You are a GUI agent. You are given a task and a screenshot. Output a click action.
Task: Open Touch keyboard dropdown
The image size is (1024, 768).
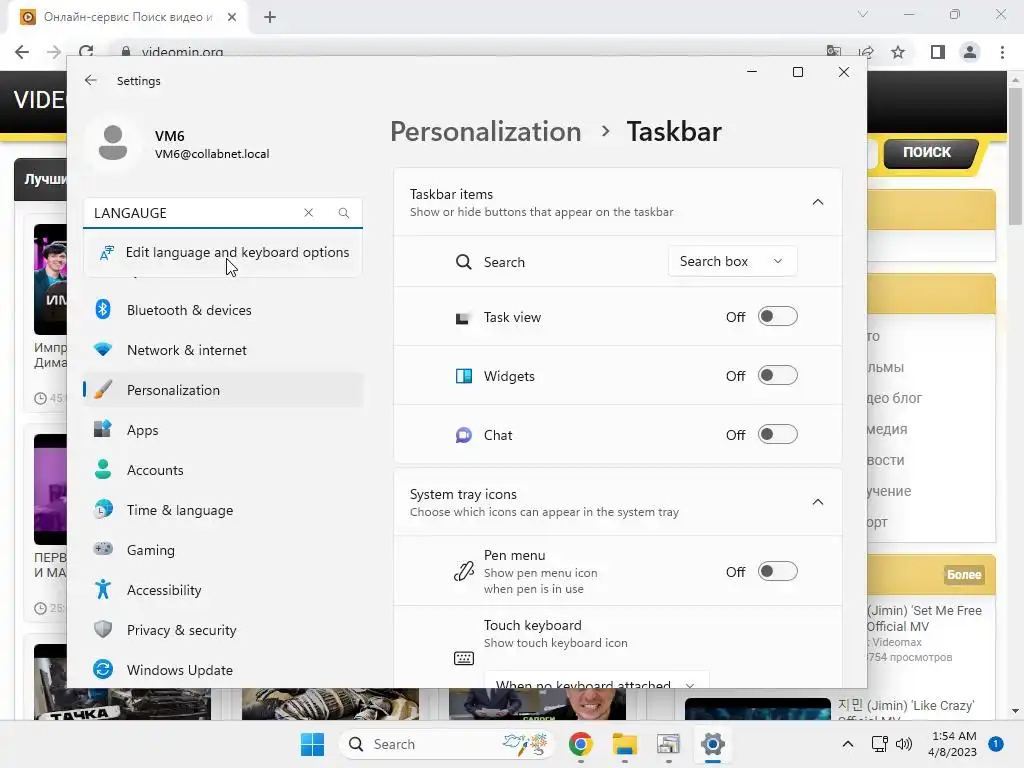point(596,680)
